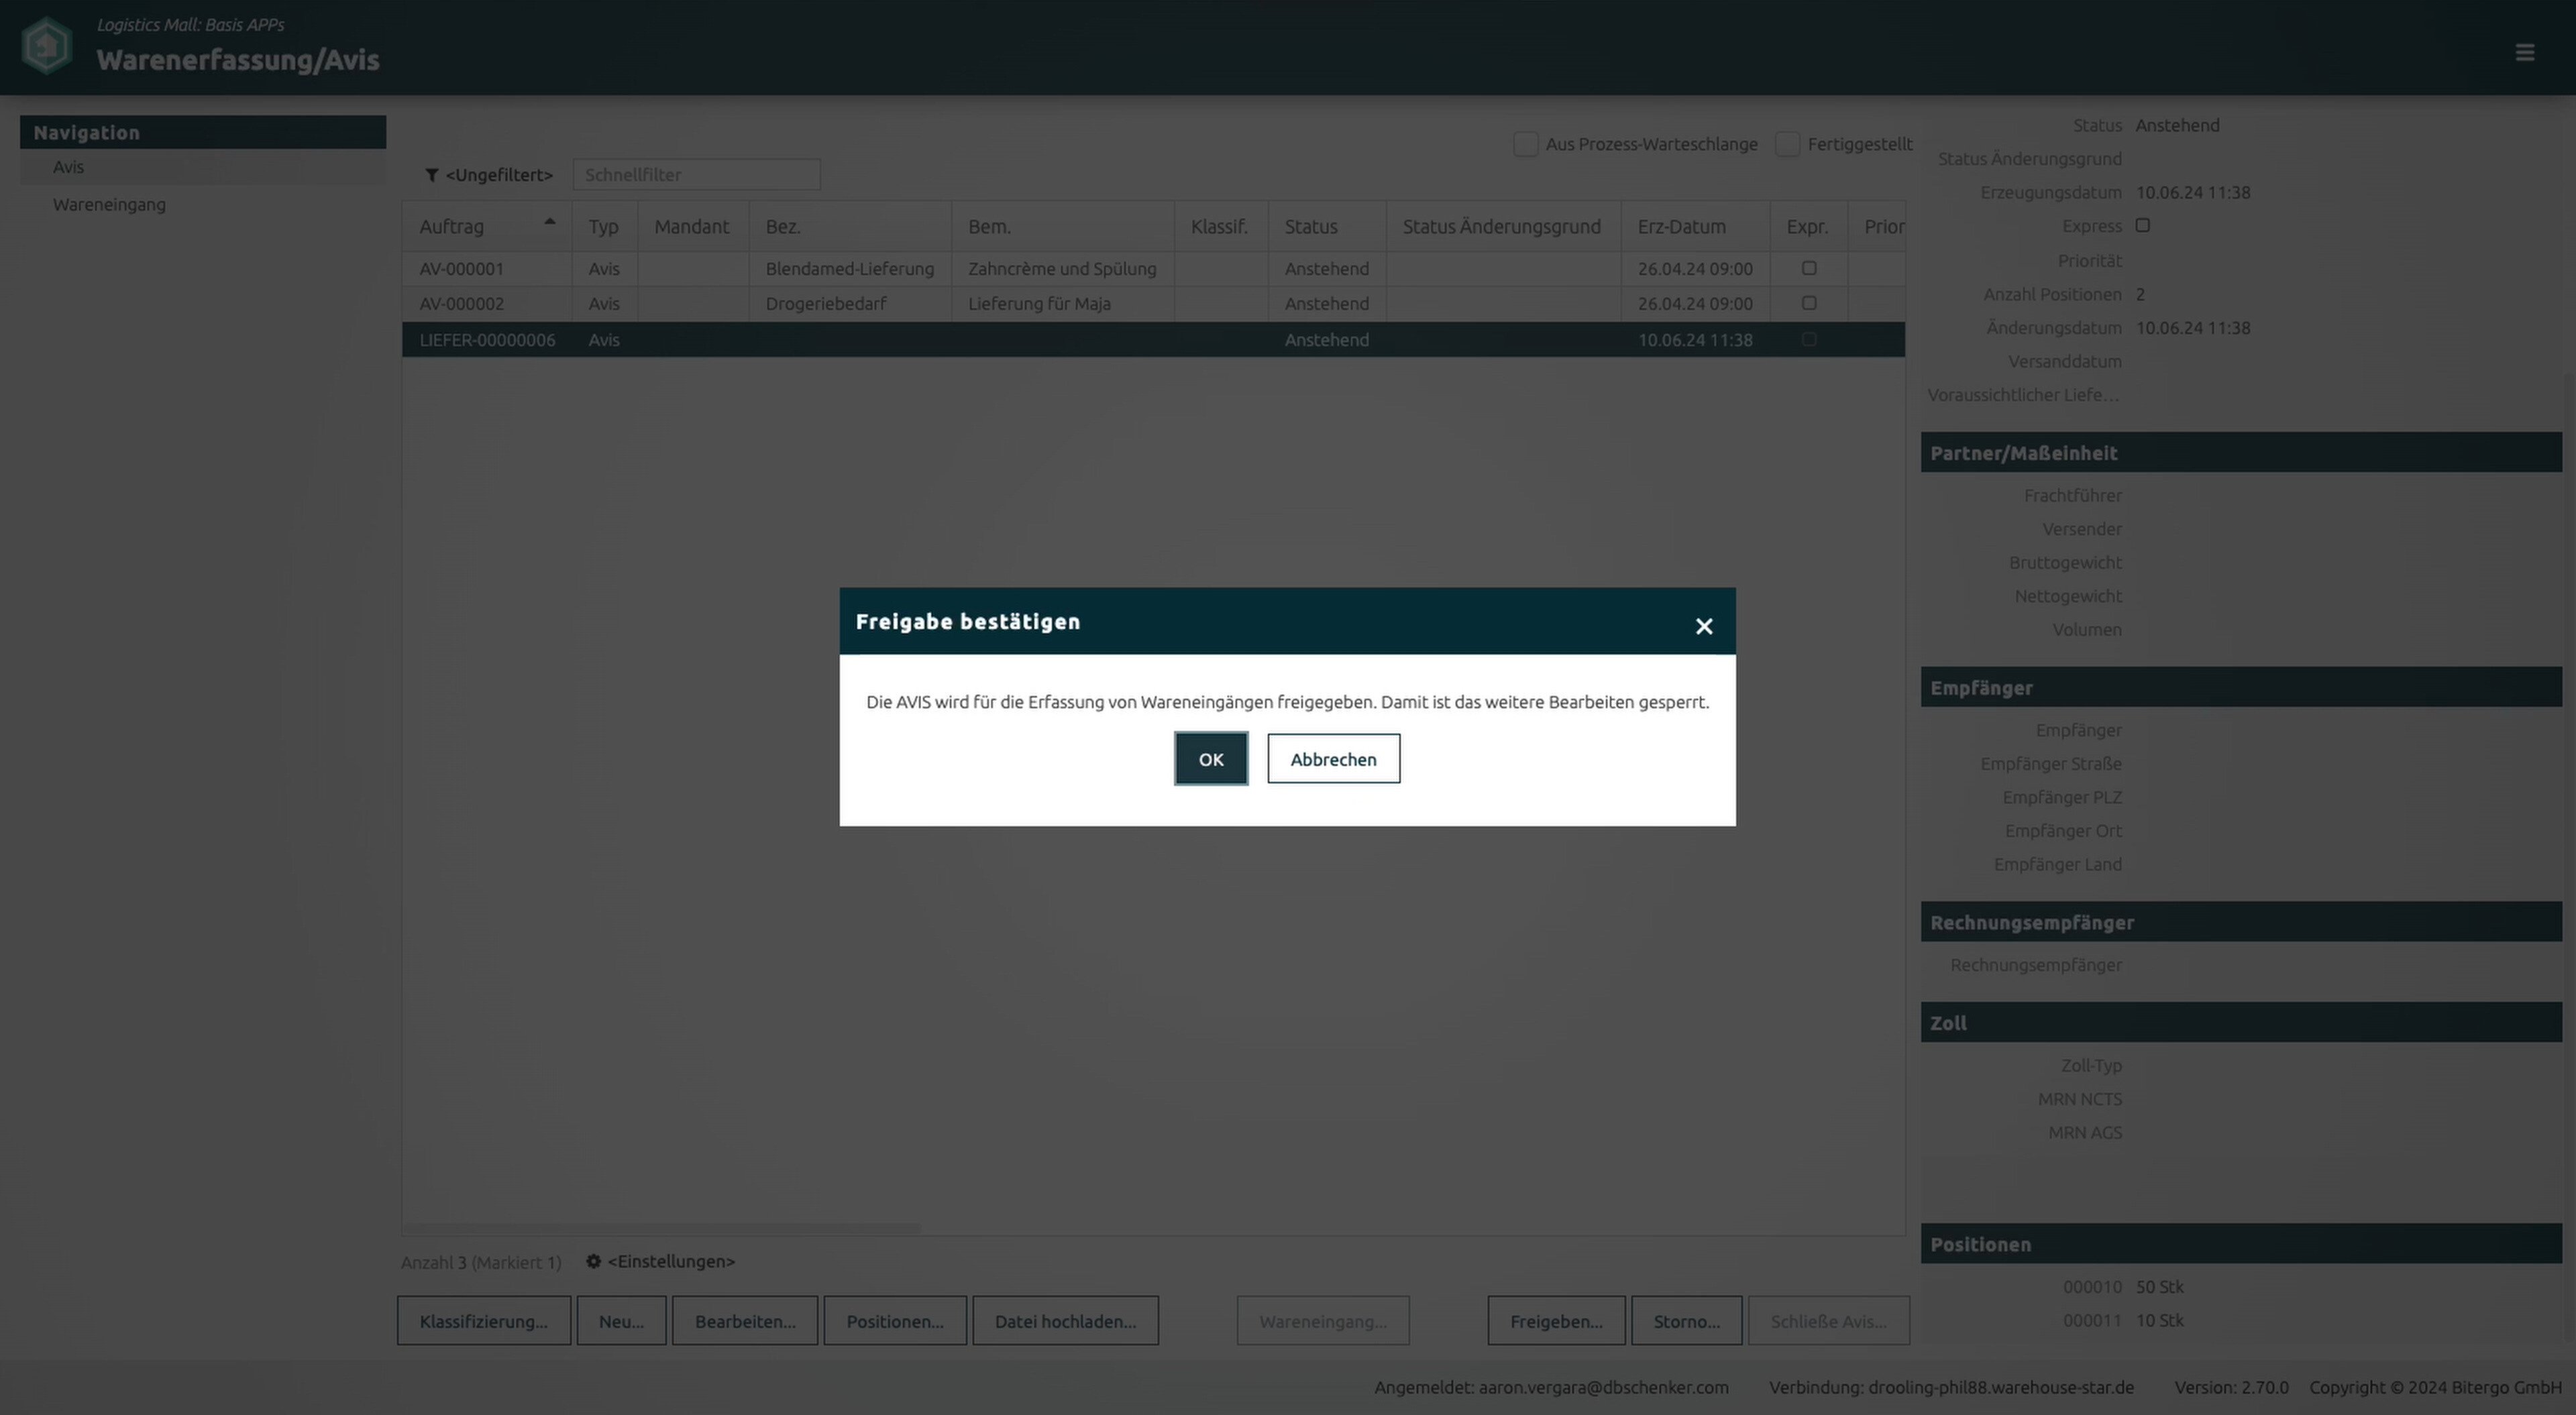The height and width of the screenshot is (1415, 2576).
Task: Close the Freigabe bestätigen dialog
Action: click(1704, 626)
